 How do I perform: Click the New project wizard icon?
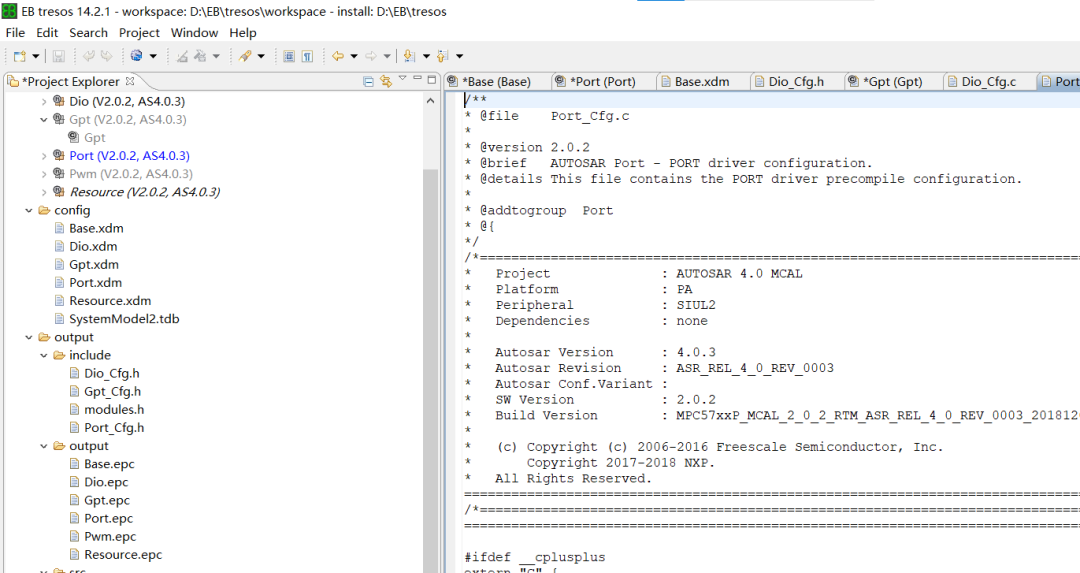point(20,57)
